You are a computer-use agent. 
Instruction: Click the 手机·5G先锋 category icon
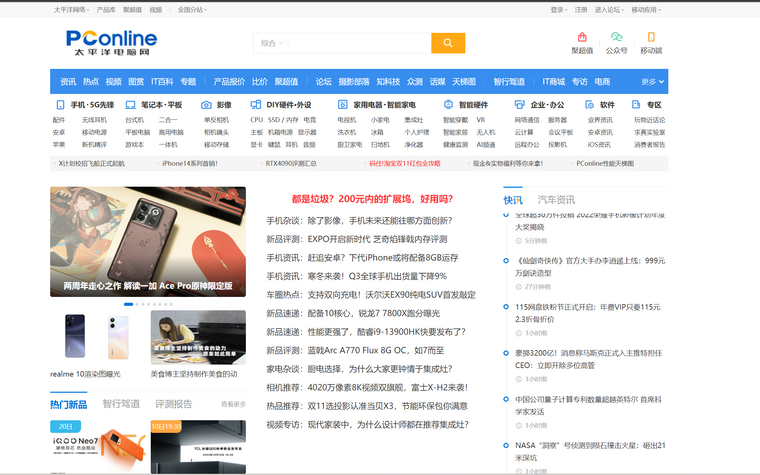pos(60,104)
